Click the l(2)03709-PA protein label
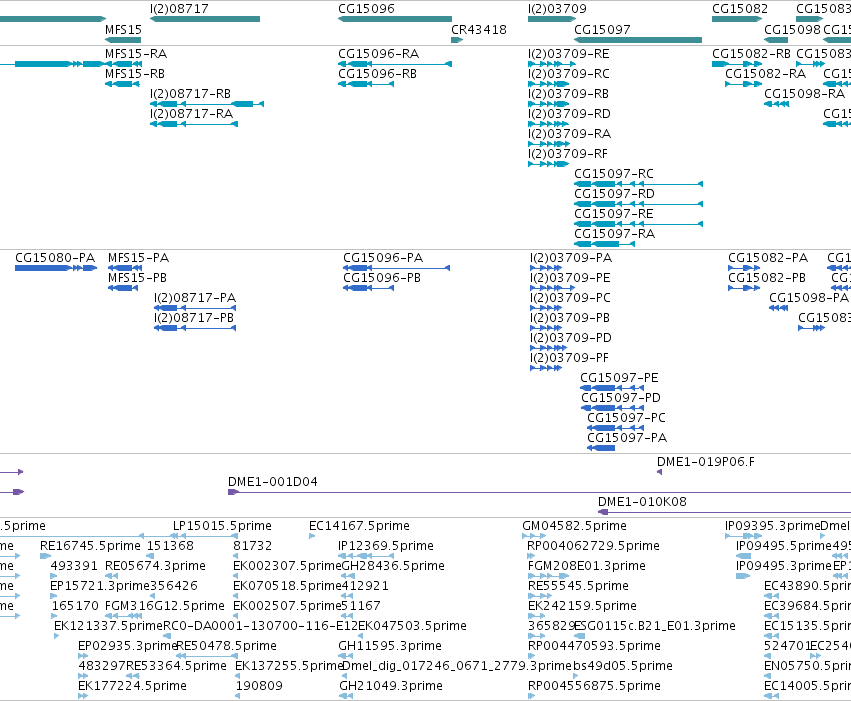Viewport: 851px width, 701px height. (x=571, y=258)
